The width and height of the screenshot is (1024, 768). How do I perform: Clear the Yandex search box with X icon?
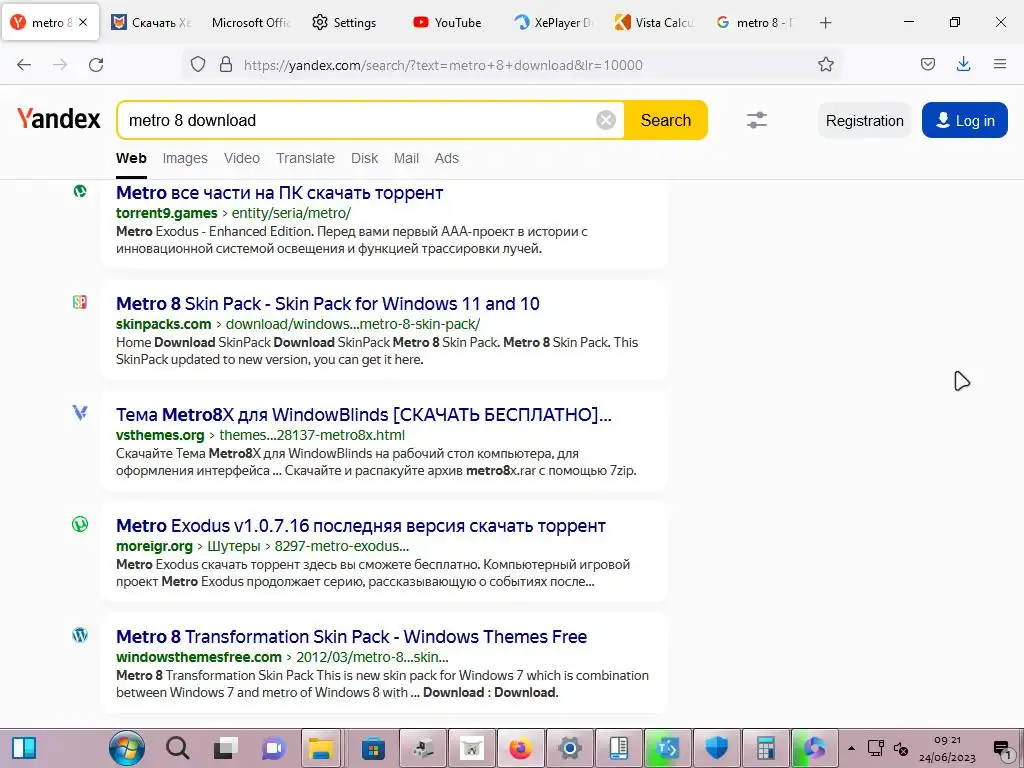point(605,120)
